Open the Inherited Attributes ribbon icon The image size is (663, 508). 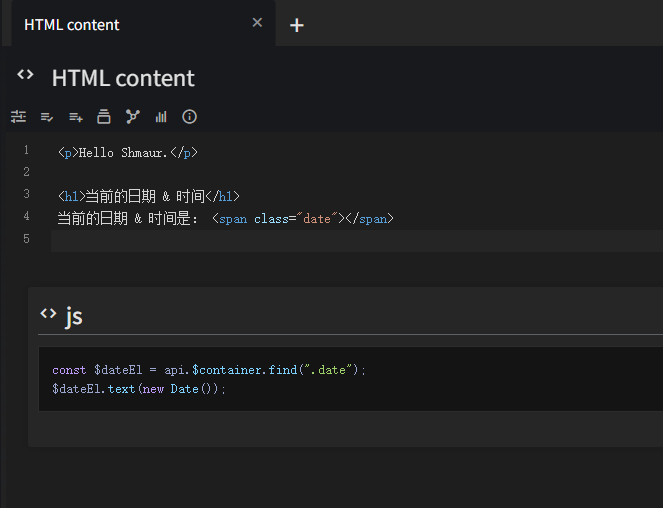point(75,117)
